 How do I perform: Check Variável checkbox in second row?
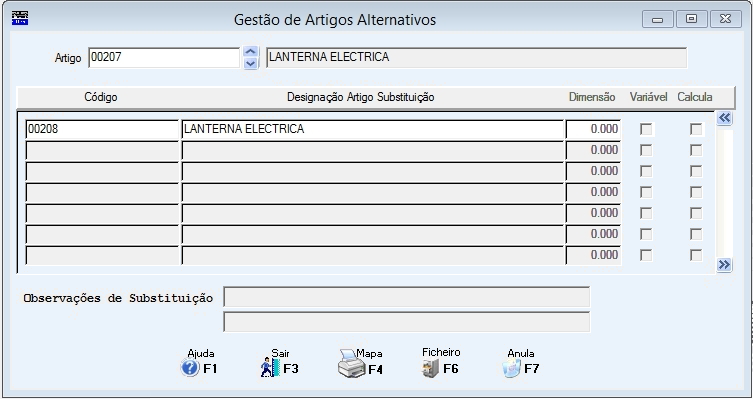646,150
